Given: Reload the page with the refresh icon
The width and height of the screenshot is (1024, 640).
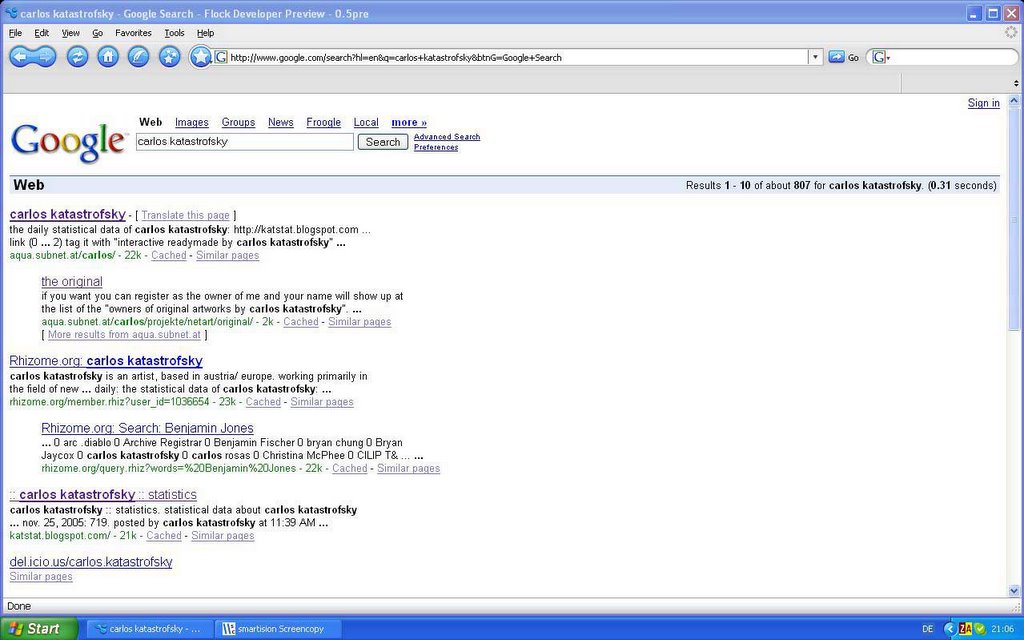Looking at the screenshot, I should click(x=77, y=57).
